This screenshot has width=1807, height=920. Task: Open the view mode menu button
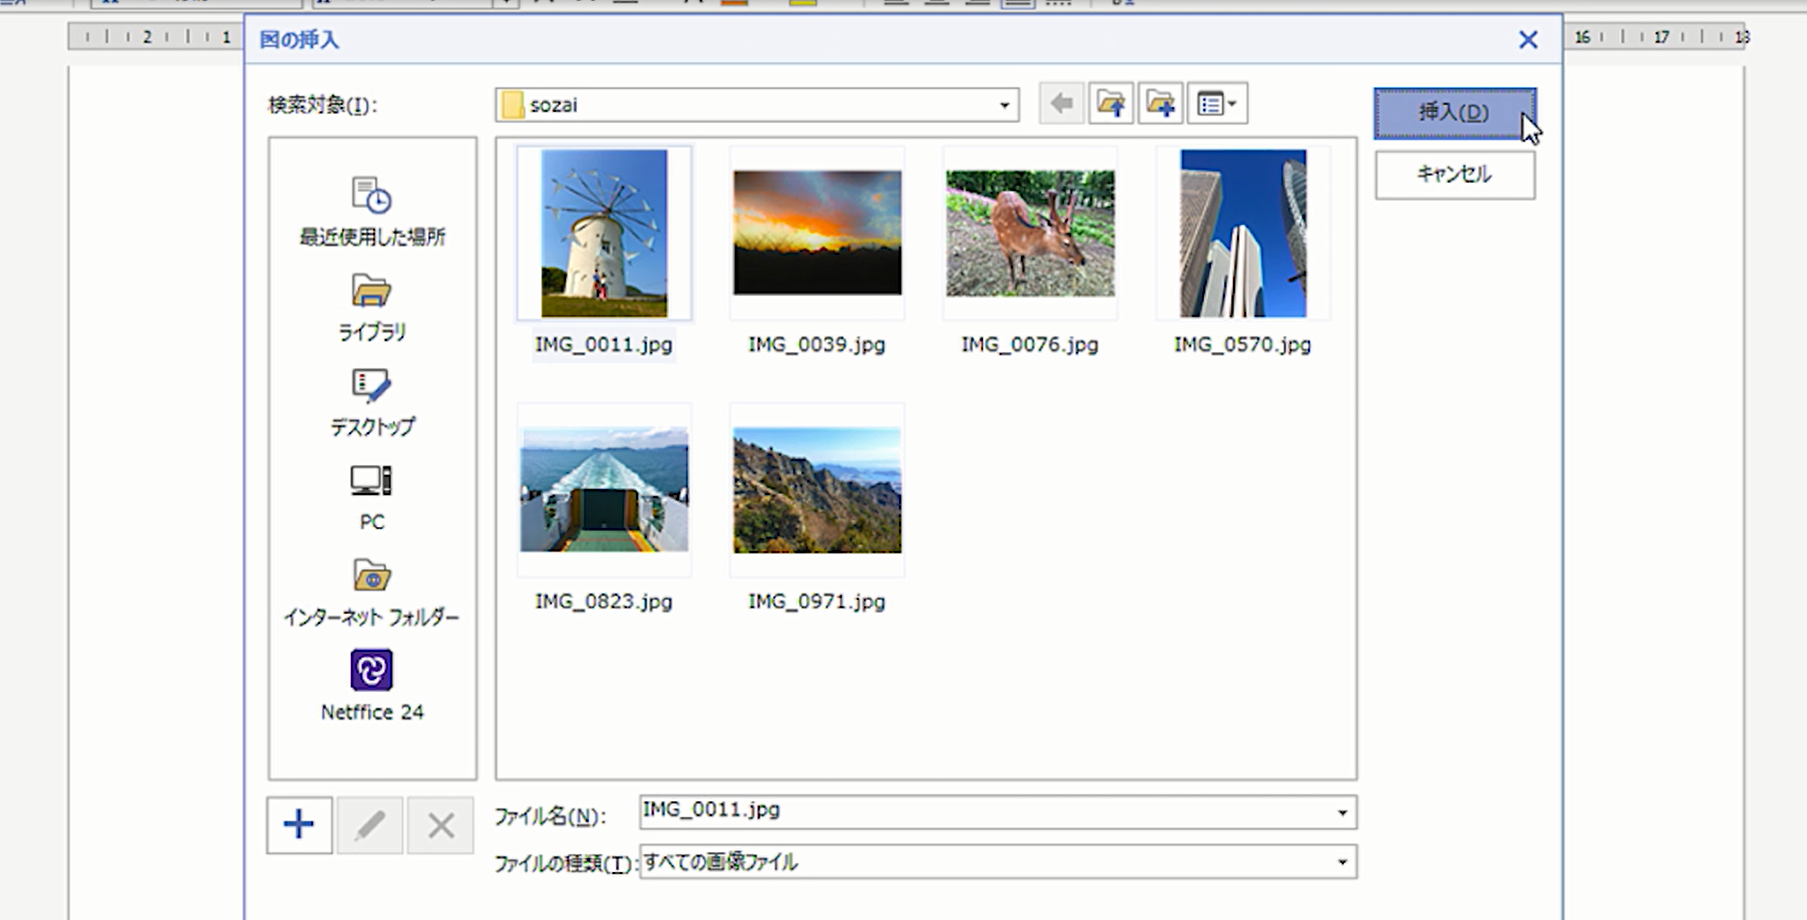tap(1217, 104)
